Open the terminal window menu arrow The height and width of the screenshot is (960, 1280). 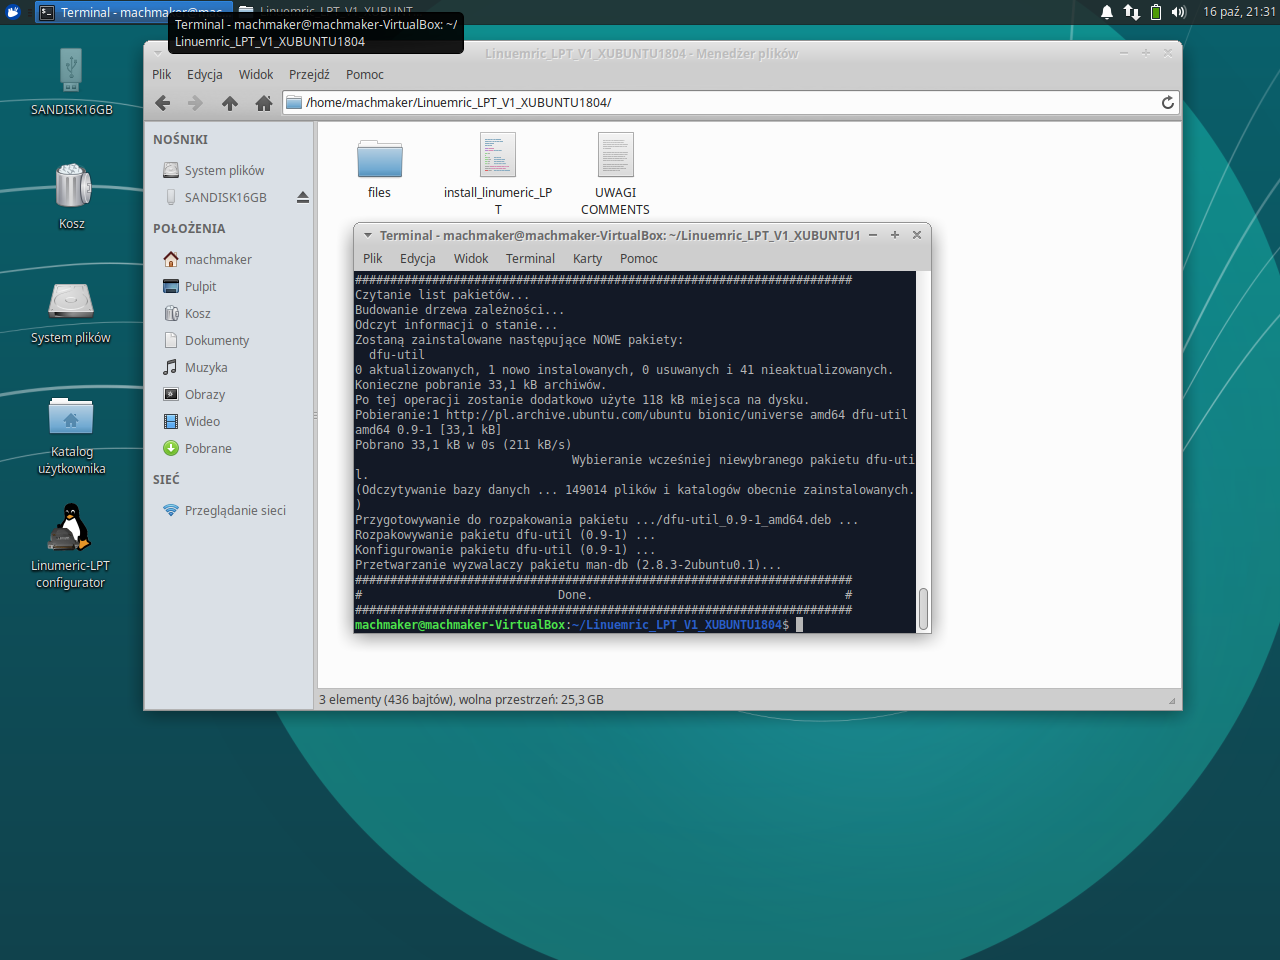tap(368, 236)
